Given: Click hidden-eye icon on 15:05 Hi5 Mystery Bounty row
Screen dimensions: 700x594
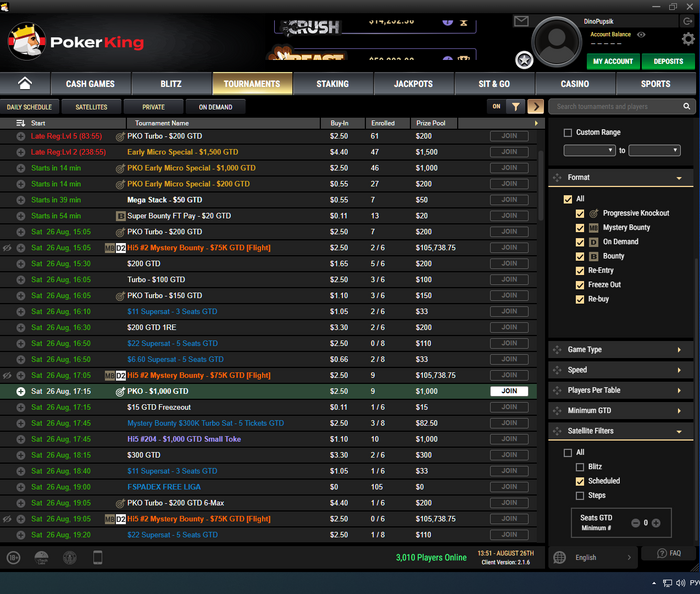Looking at the screenshot, I should pos(7,248).
